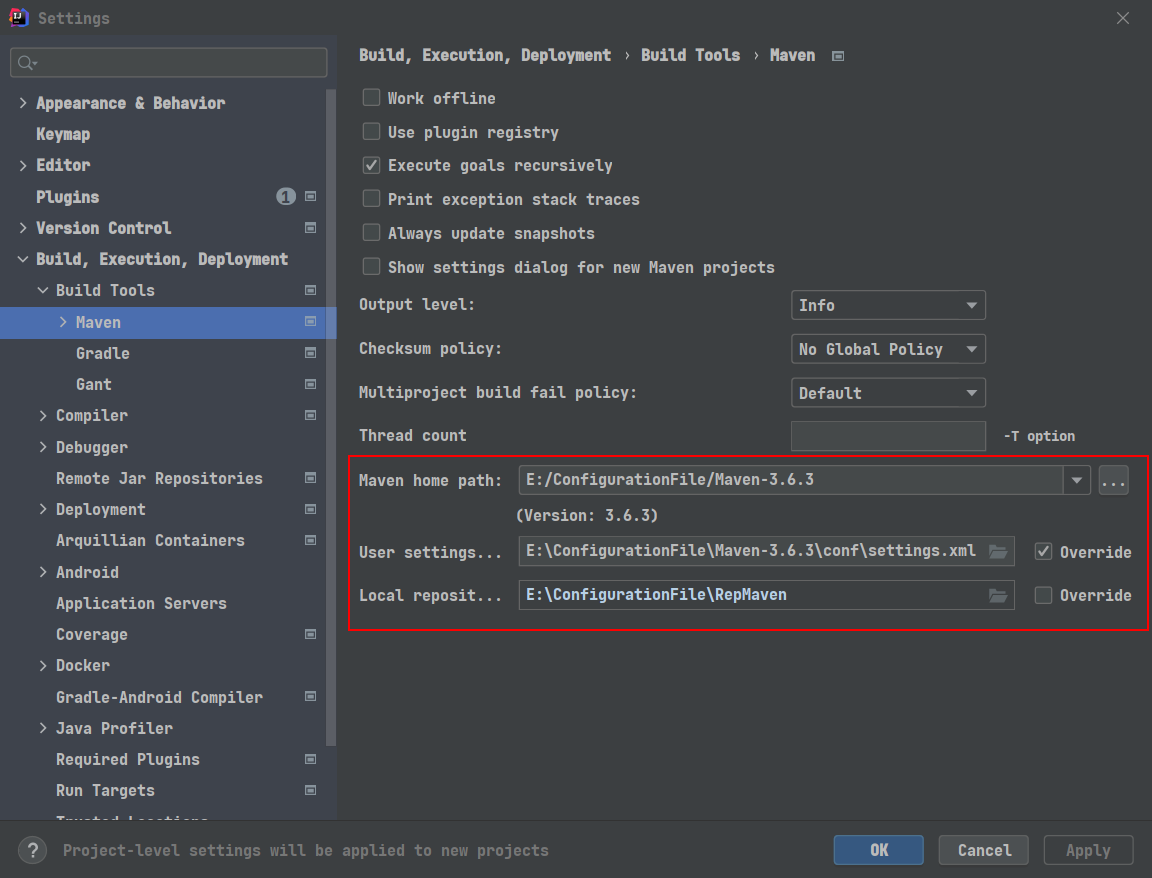Click project-level icon next to Gradle
The image size is (1152, 878).
point(311,353)
